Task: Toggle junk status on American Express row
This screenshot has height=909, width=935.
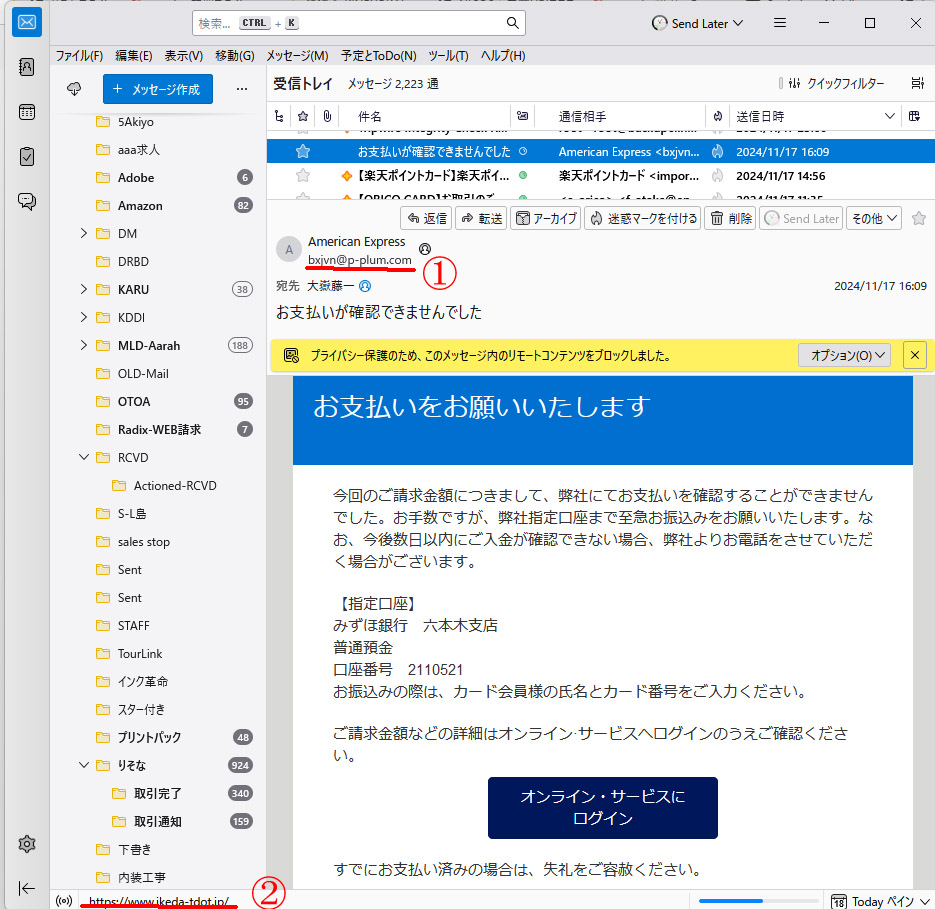Action: (x=718, y=152)
